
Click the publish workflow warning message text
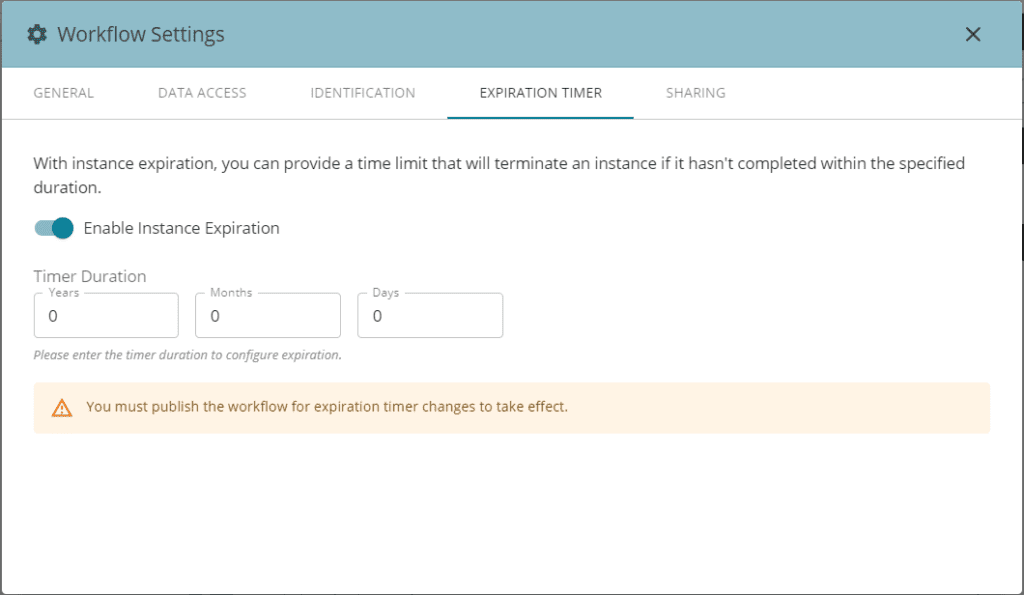pyautogui.click(x=327, y=407)
